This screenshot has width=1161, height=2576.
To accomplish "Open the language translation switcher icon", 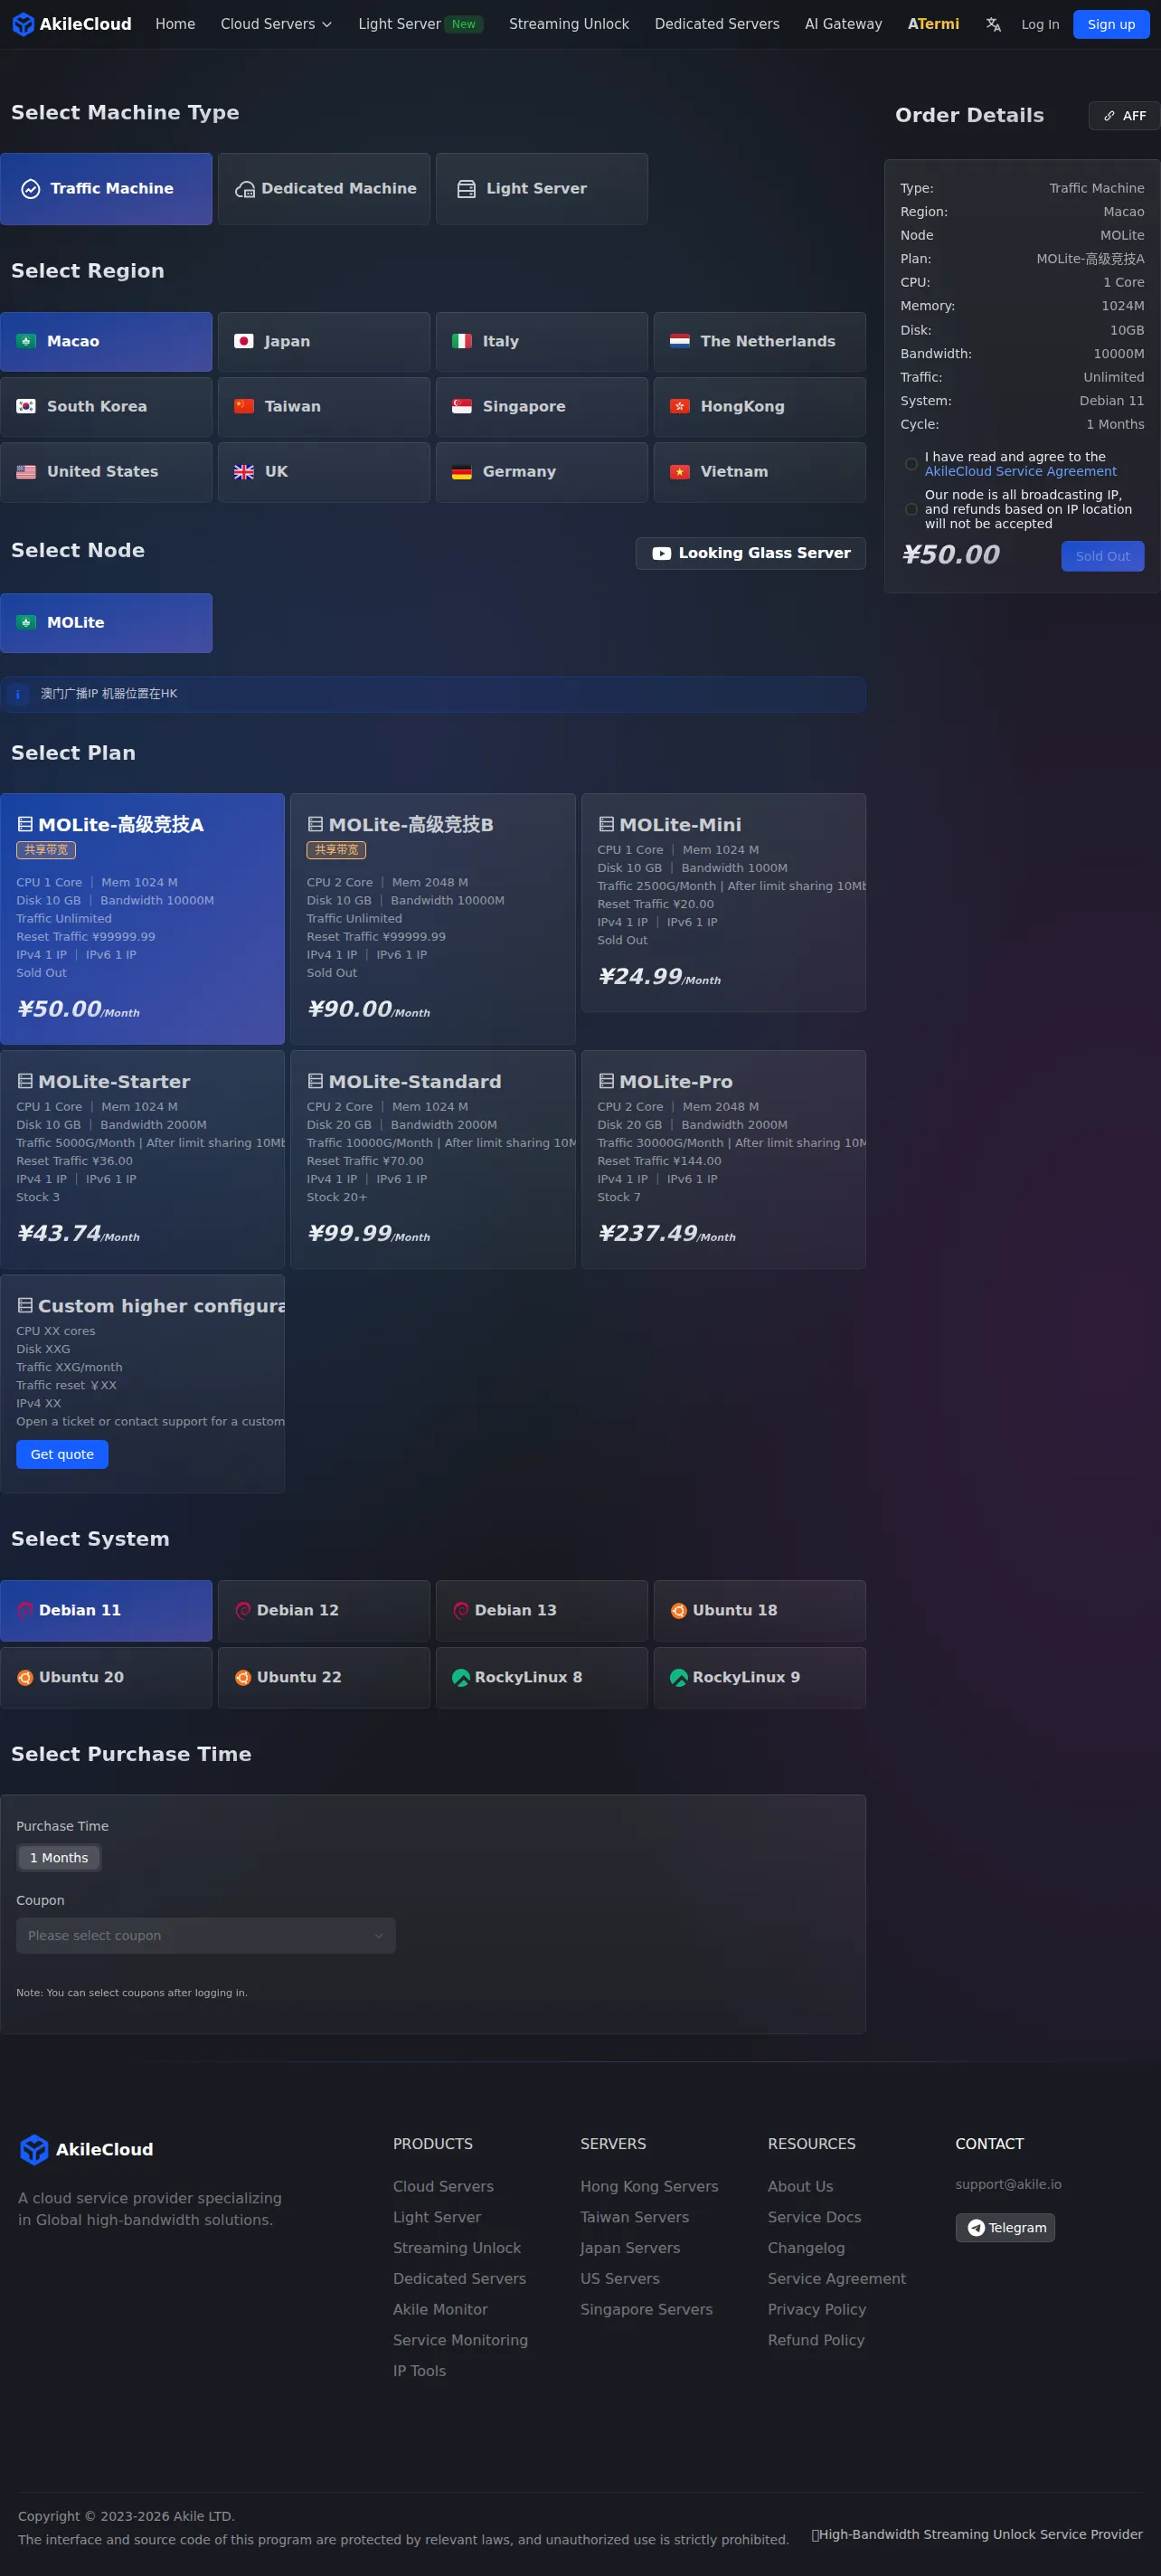I will [993, 24].
